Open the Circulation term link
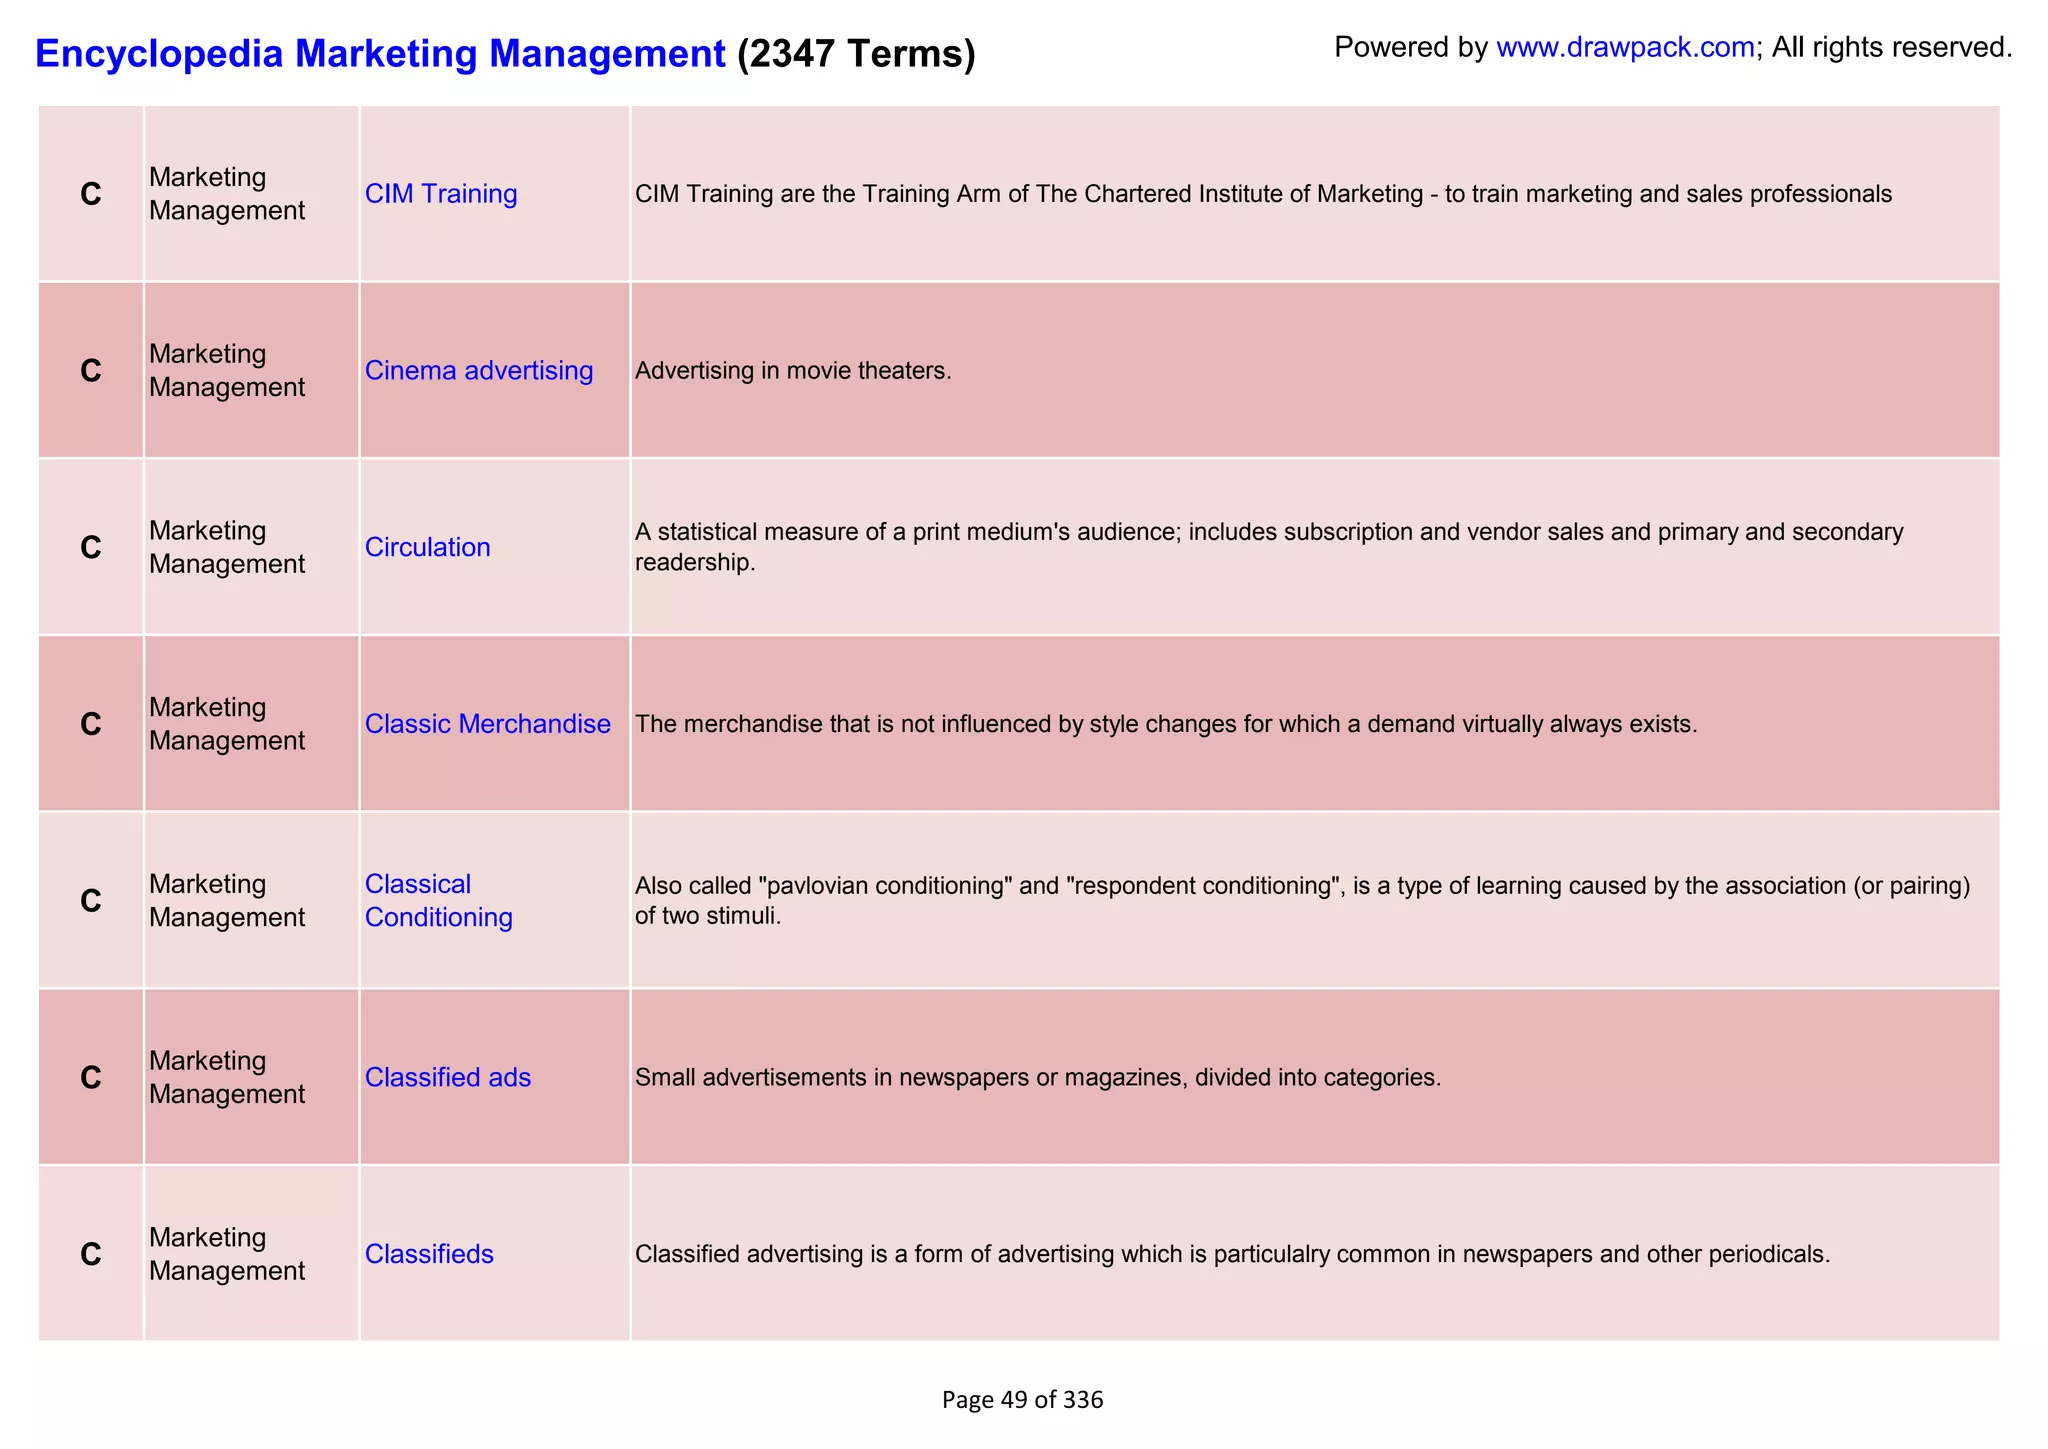This screenshot has width=2048, height=1449. 428,547
